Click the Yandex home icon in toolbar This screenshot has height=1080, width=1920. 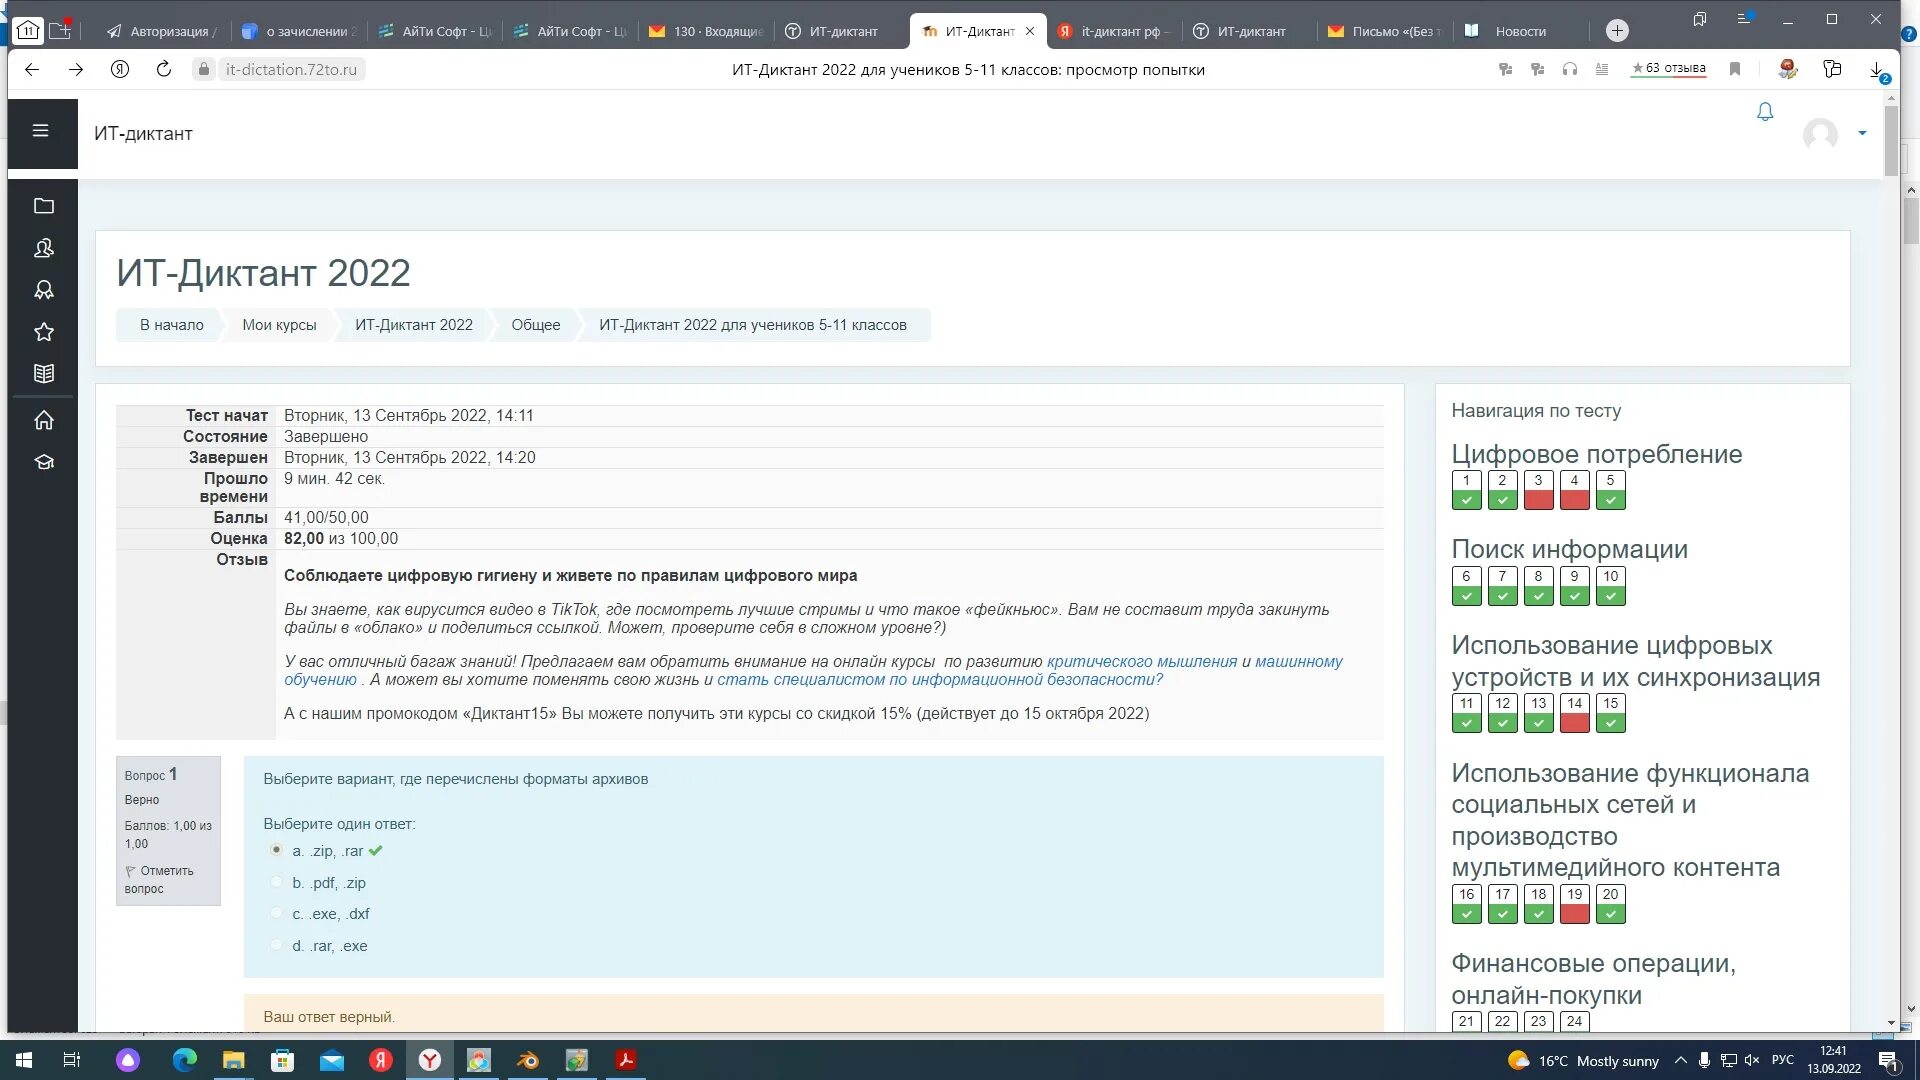click(x=120, y=69)
